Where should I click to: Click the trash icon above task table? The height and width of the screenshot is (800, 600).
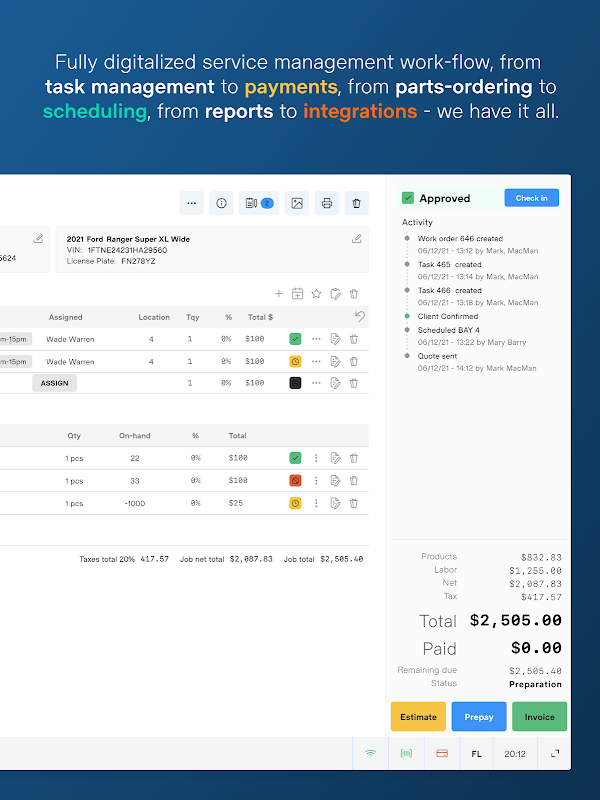354,293
